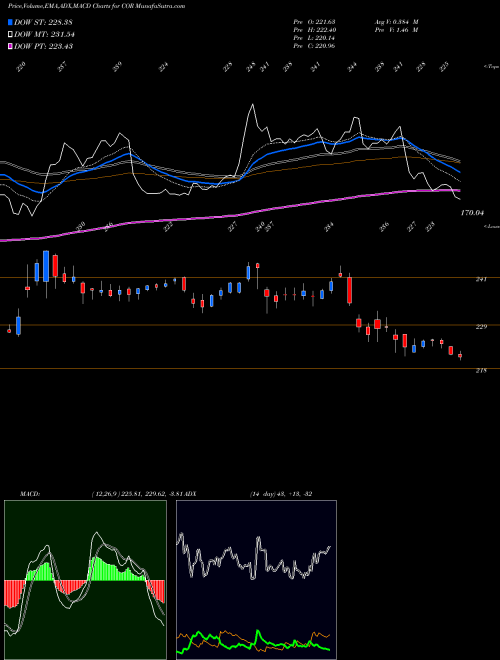Select the tallest blue candlestick near the left
Image resolution: width=500 pixels, height=660 pixels.
46,266
